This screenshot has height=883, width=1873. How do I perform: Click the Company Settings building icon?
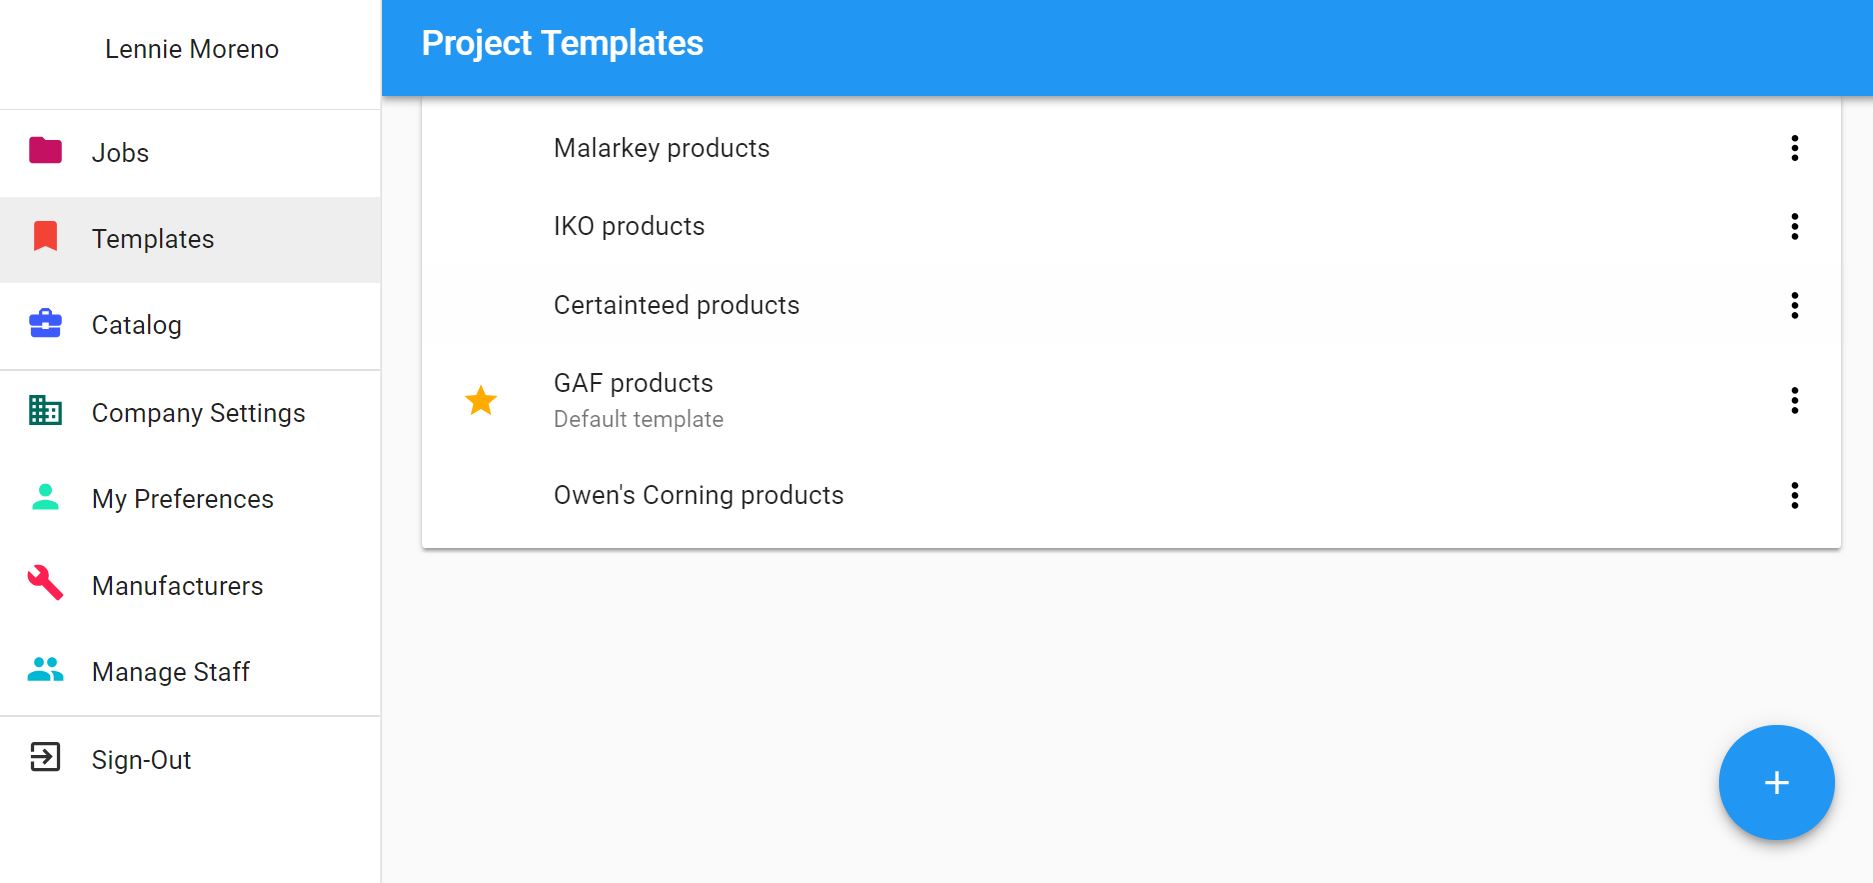tap(46, 411)
